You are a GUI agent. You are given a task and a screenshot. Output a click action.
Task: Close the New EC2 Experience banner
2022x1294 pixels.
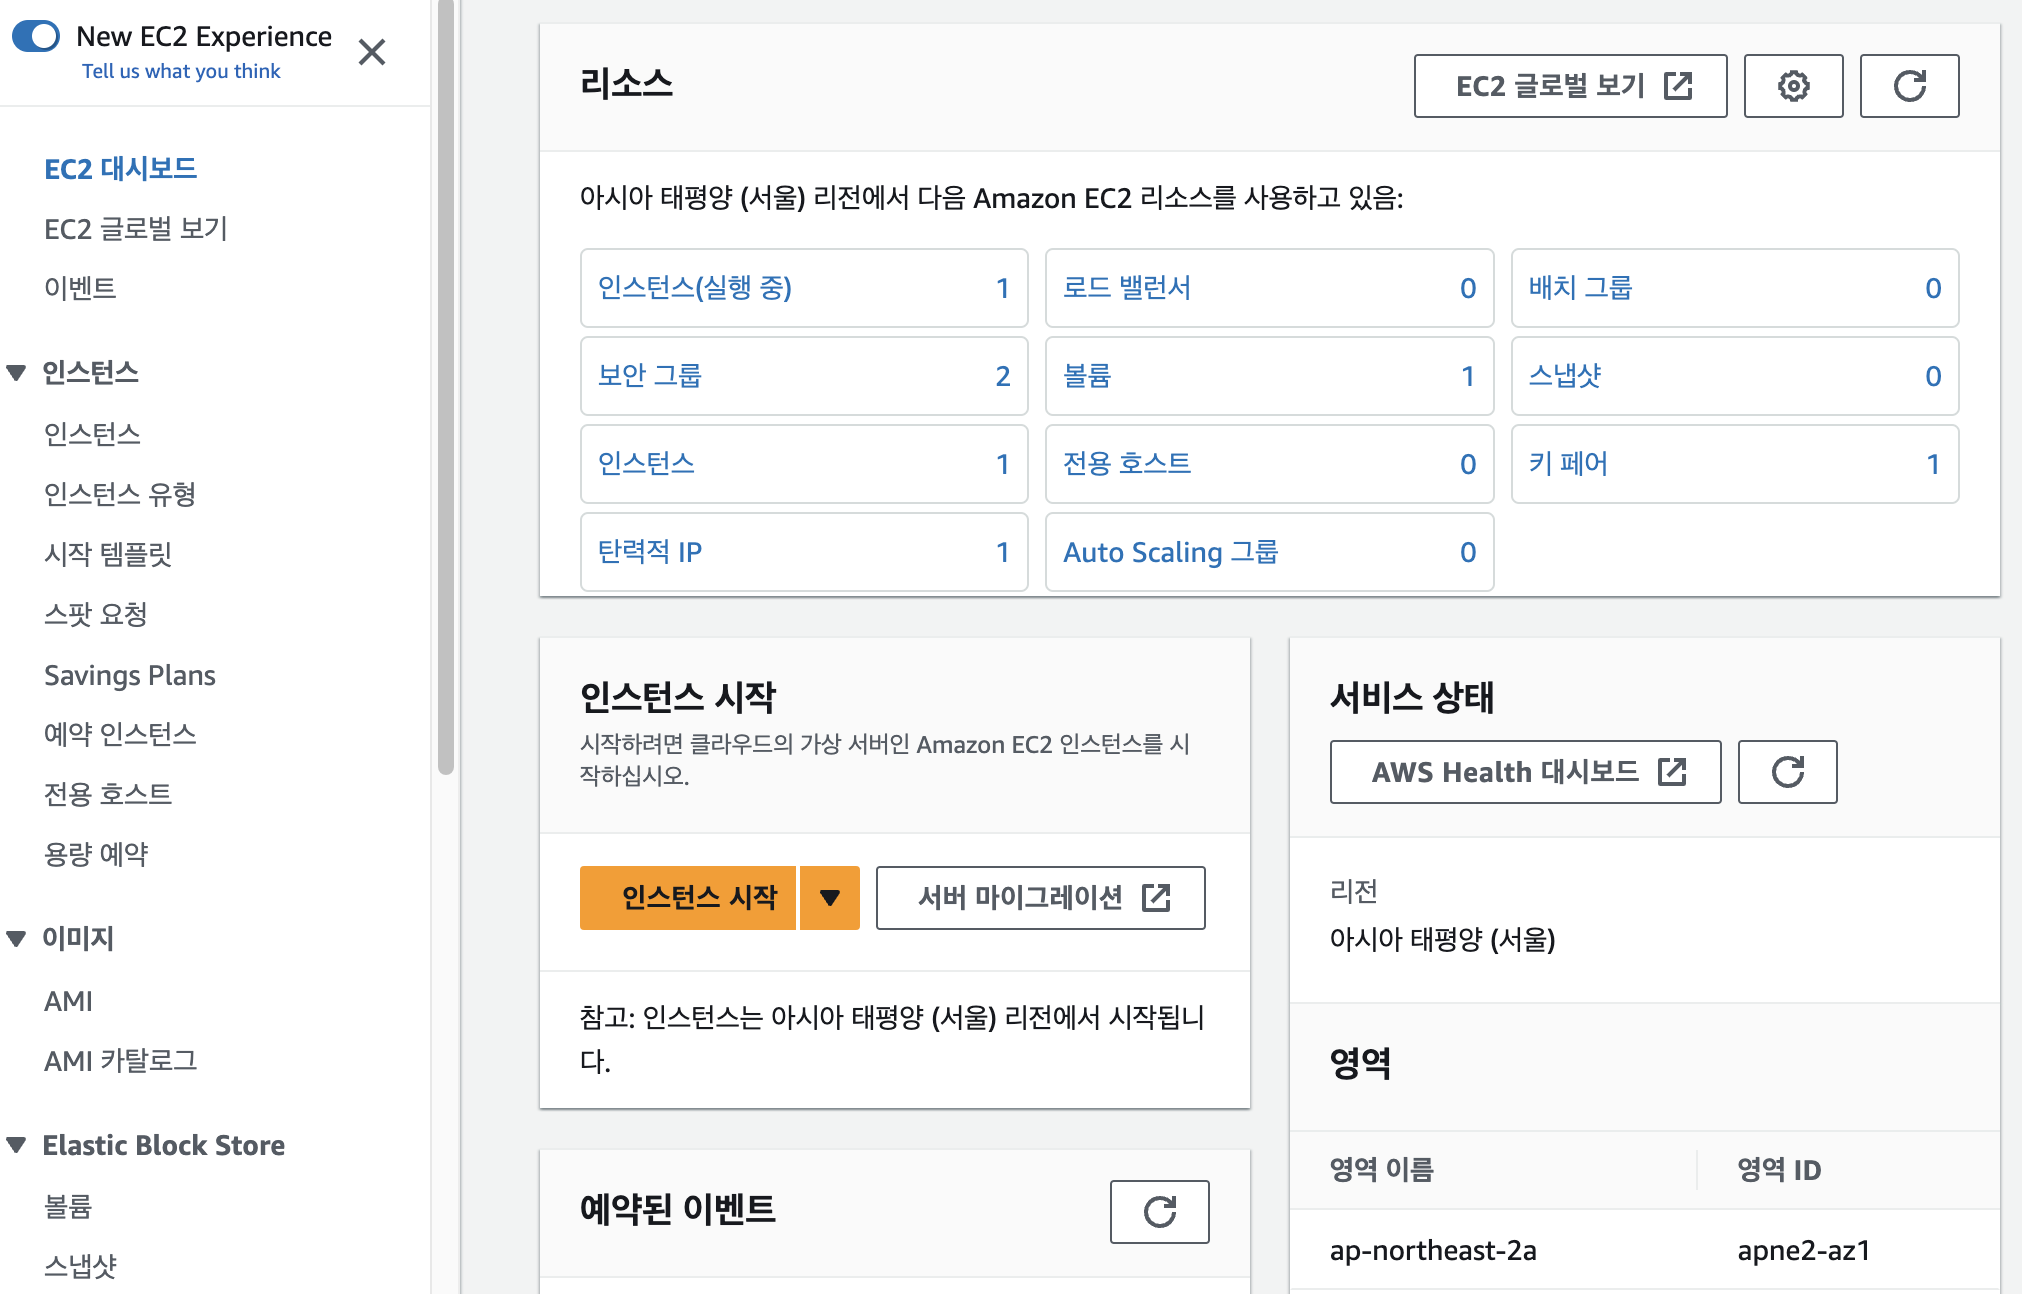(372, 52)
